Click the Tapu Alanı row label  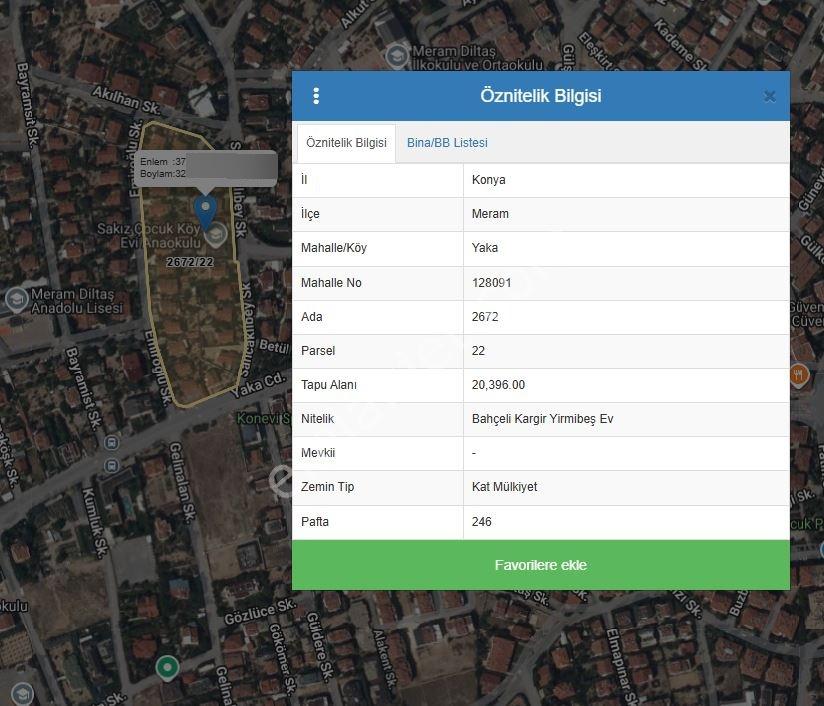(329, 385)
